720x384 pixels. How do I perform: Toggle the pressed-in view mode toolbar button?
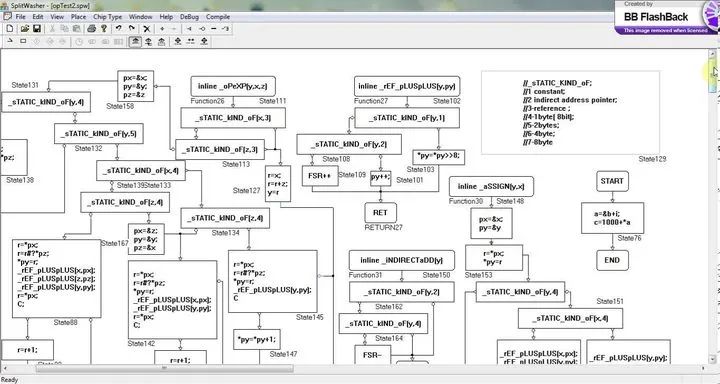135,41
